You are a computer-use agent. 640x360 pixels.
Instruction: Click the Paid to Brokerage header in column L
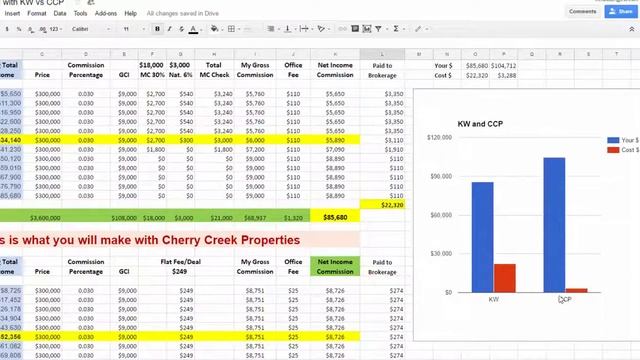[x=382, y=70]
